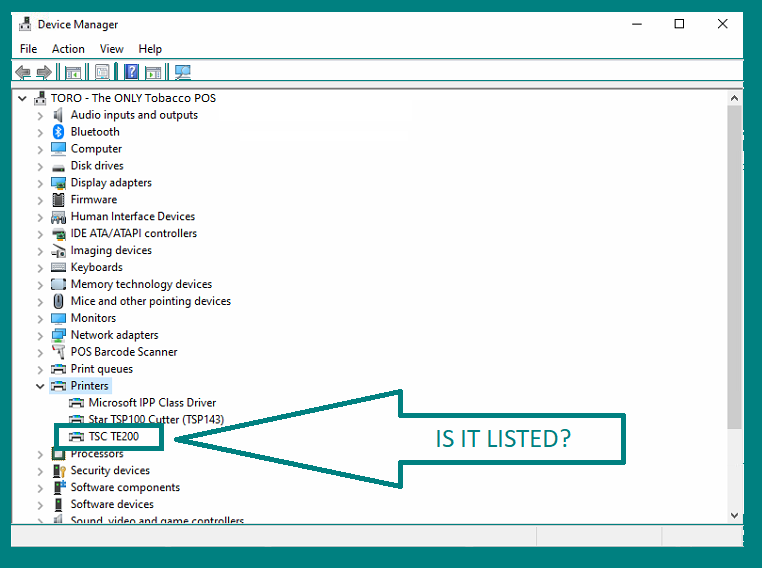Expand the Monitors chevron
Image resolution: width=762 pixels, height=568 pixels.
(40, 319)
